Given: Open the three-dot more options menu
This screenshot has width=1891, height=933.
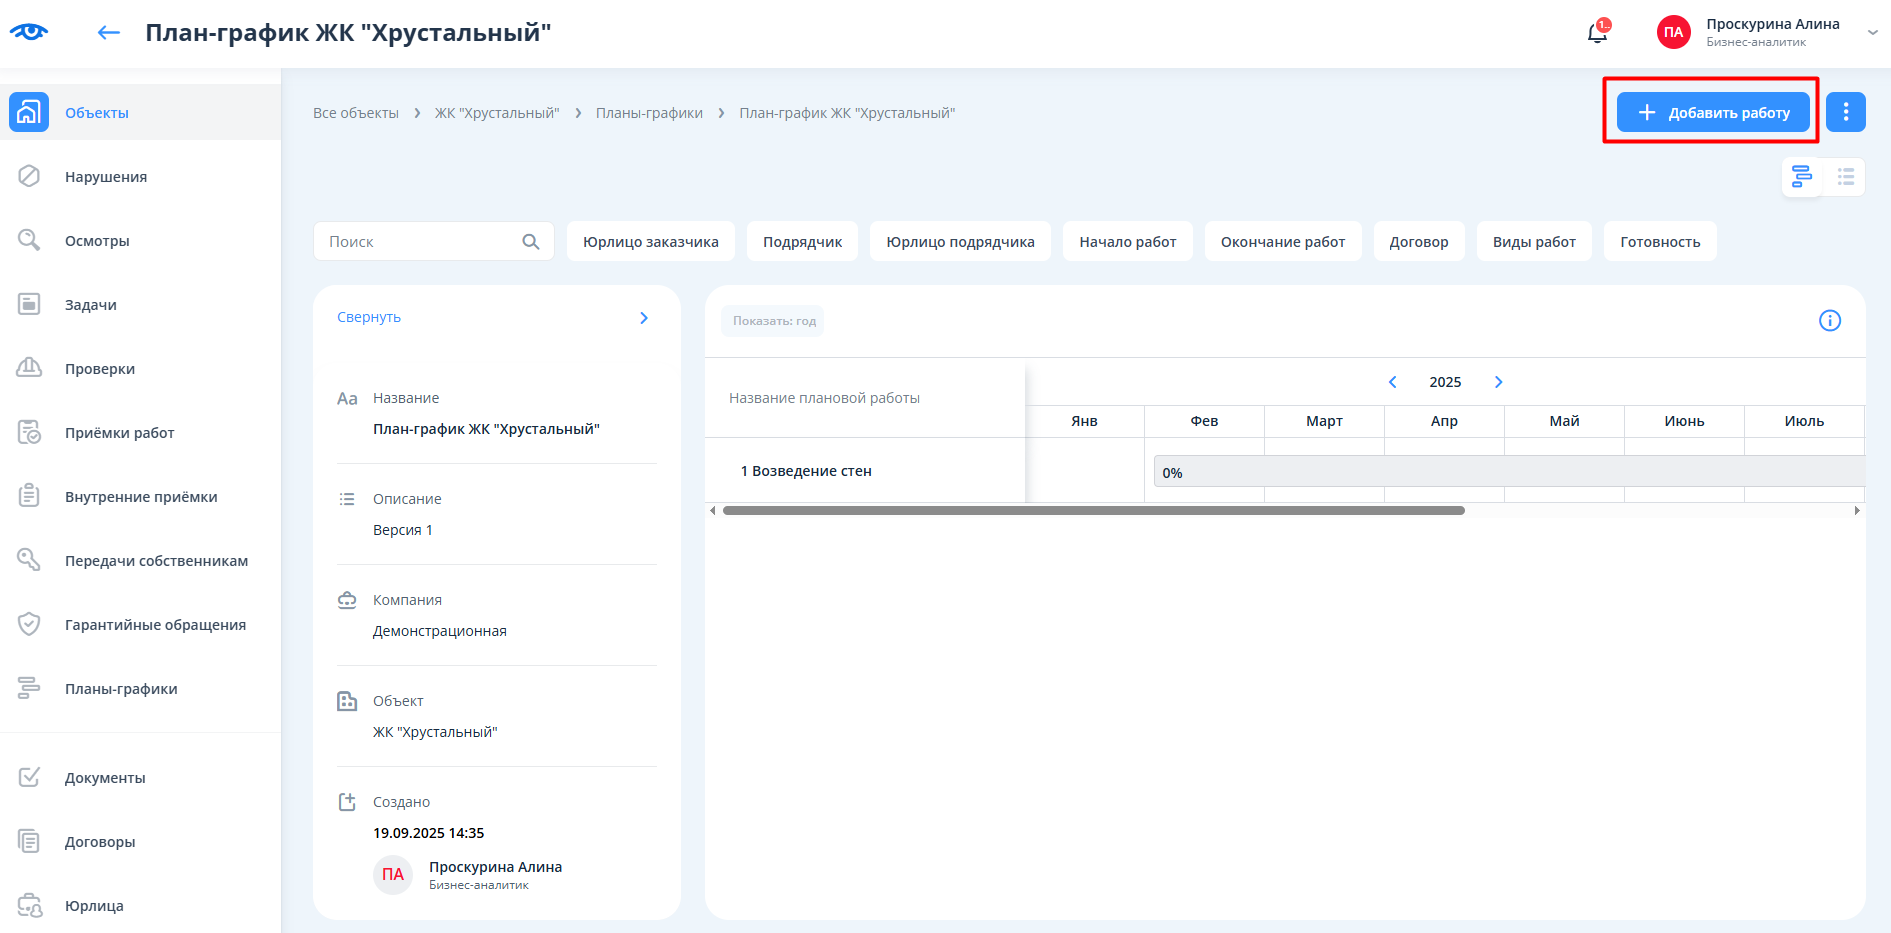Looking at the screenshot, I should [x=1845, y=112].
